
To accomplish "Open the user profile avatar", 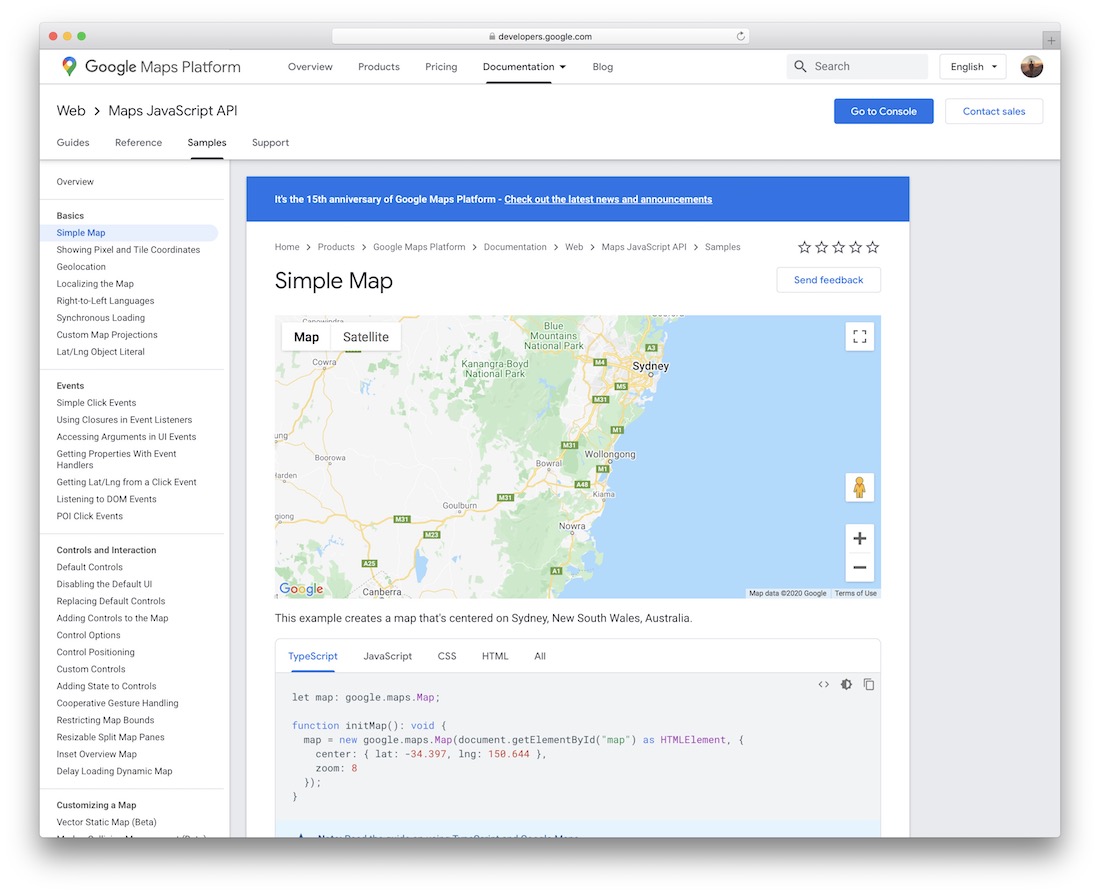I will point(1031,67).
